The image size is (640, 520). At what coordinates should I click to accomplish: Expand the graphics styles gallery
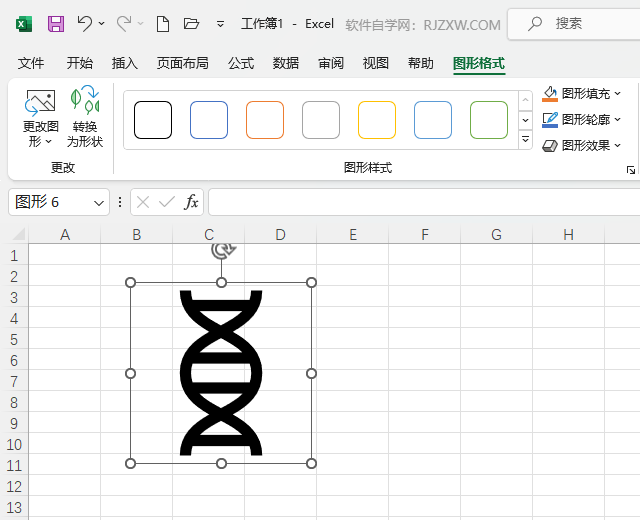click(x=526, y=141)
